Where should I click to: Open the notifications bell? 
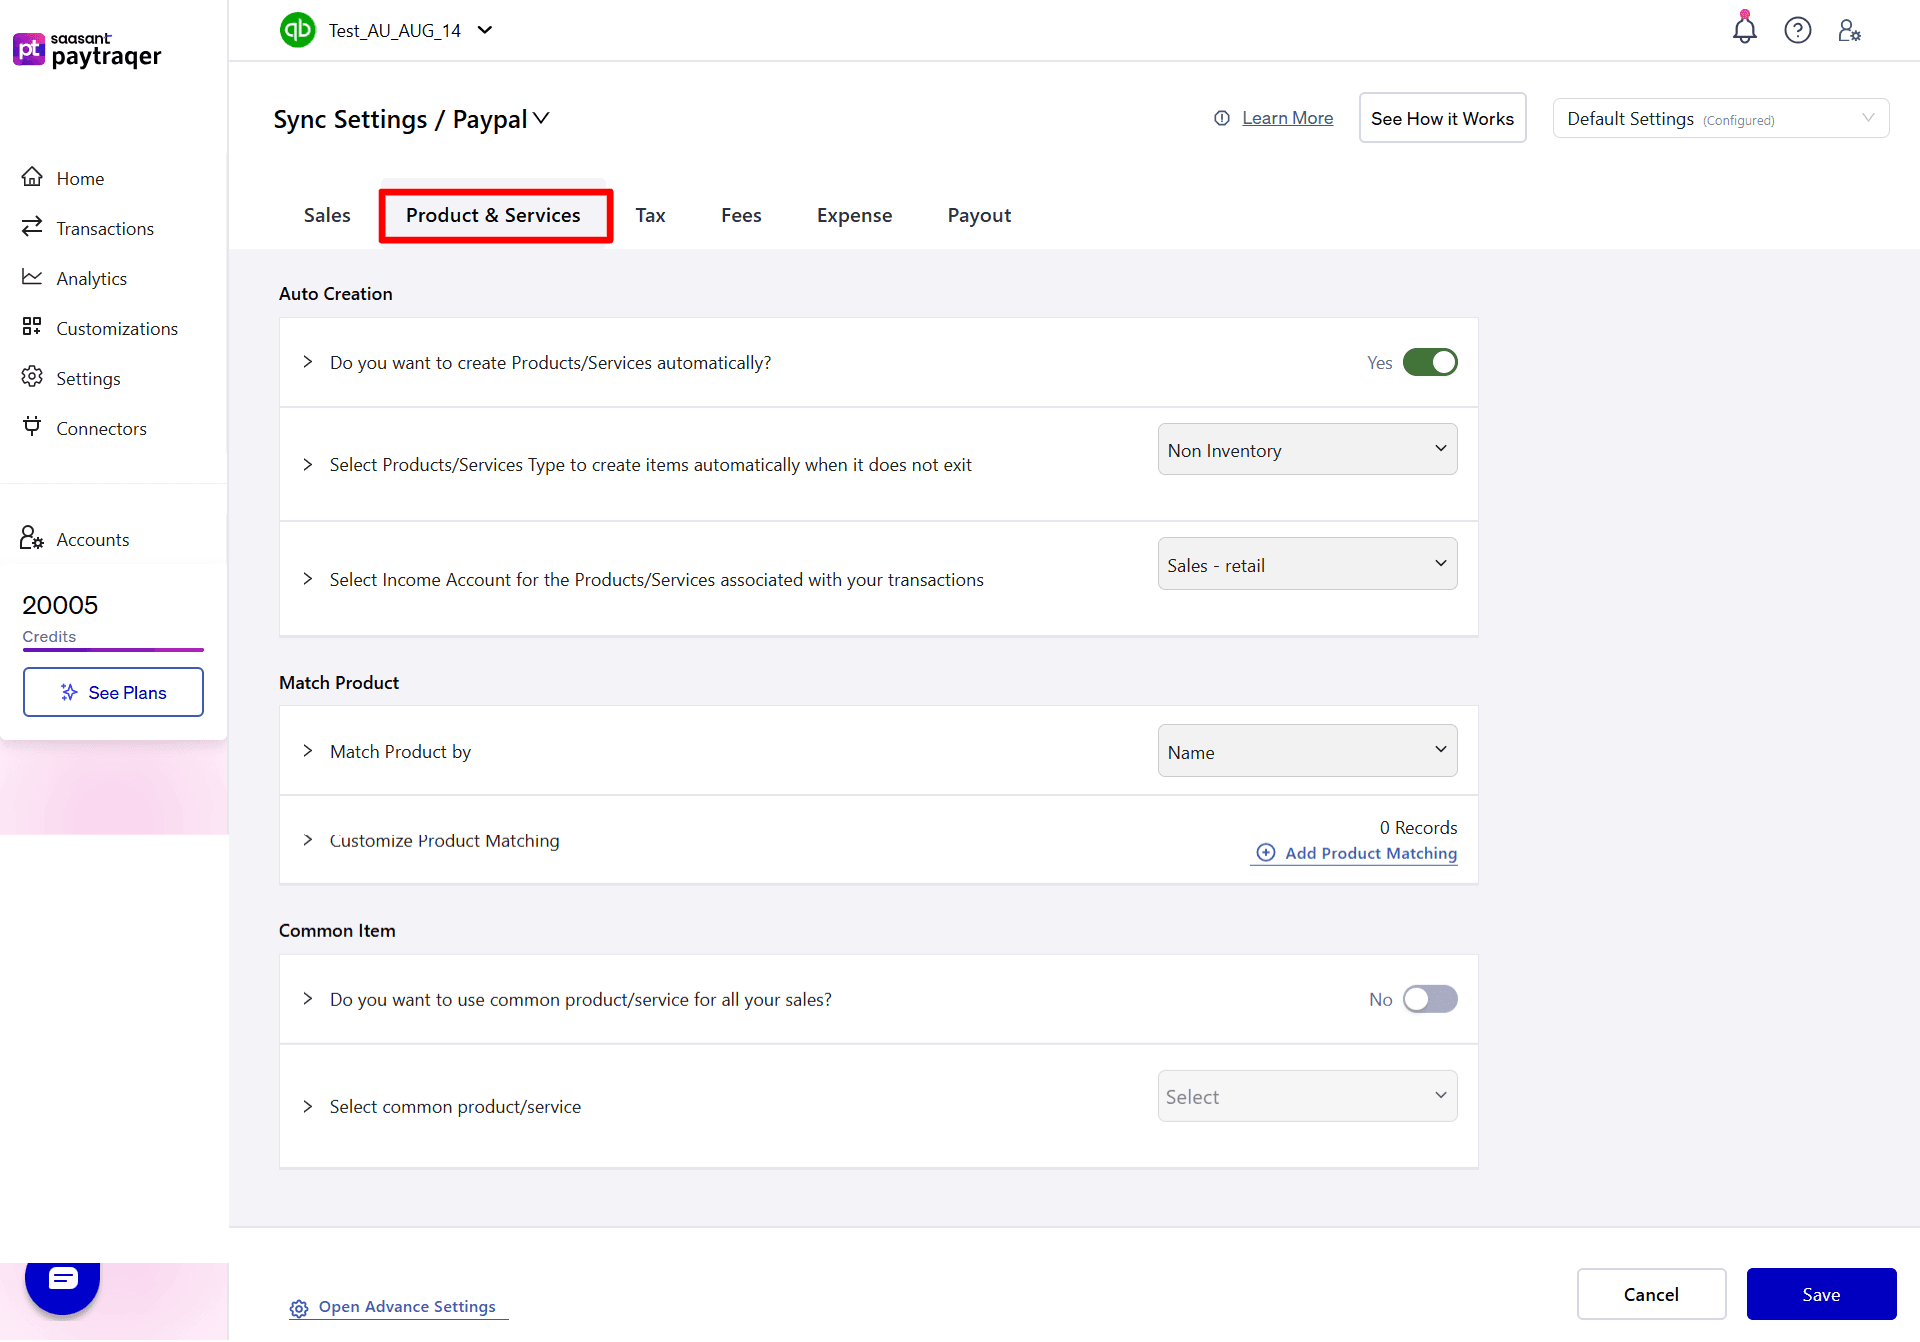[x=1744, y=30]
